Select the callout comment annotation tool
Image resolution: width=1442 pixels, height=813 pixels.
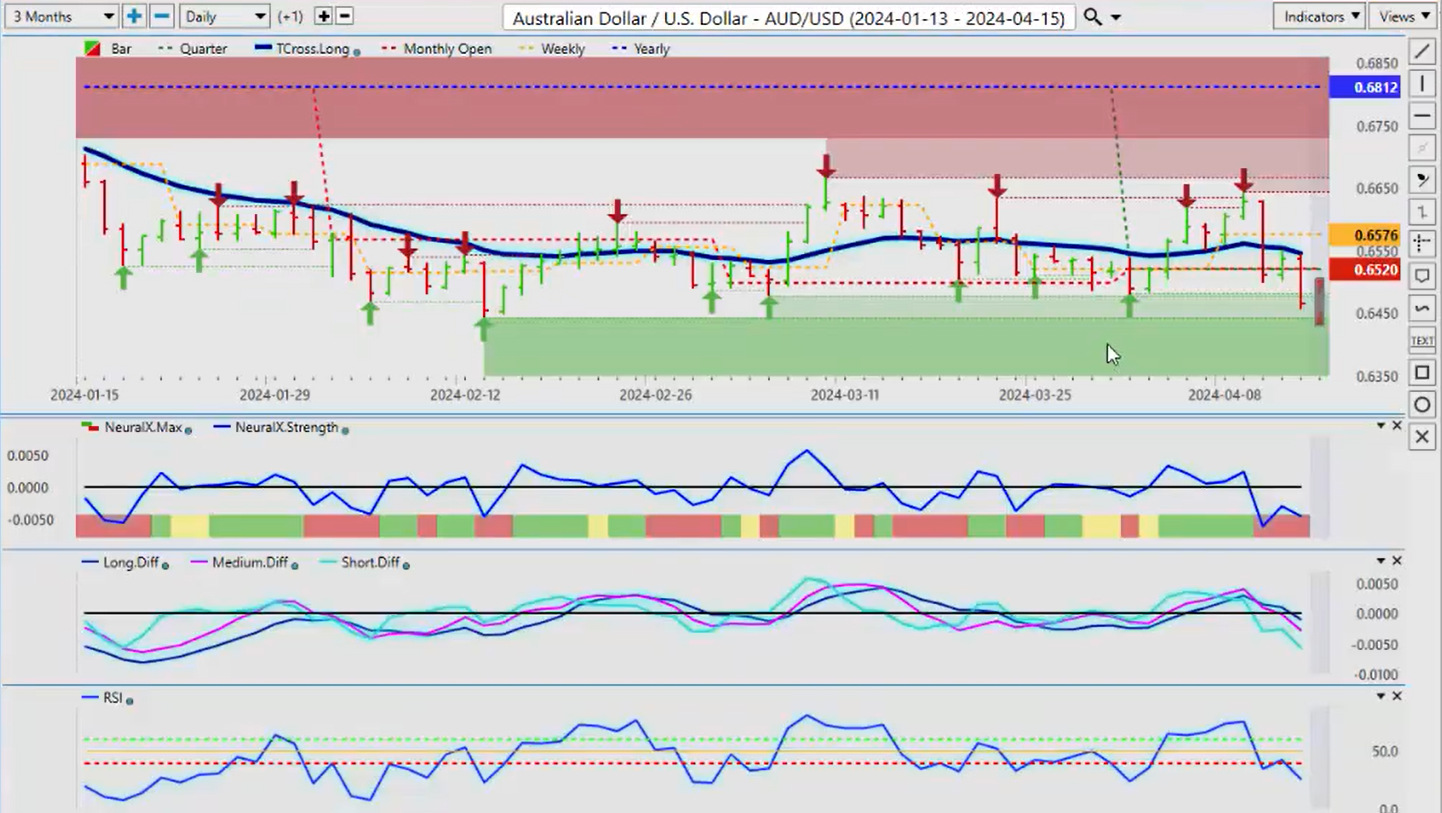pyautogui.click(x=1421, y=275)
